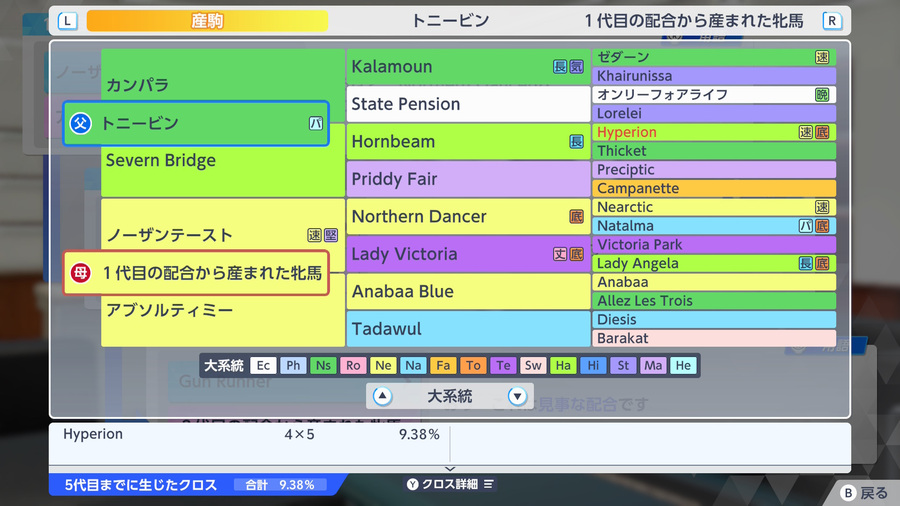
Task: Click the B button icon for 戻る
Action: pos(848,493)
